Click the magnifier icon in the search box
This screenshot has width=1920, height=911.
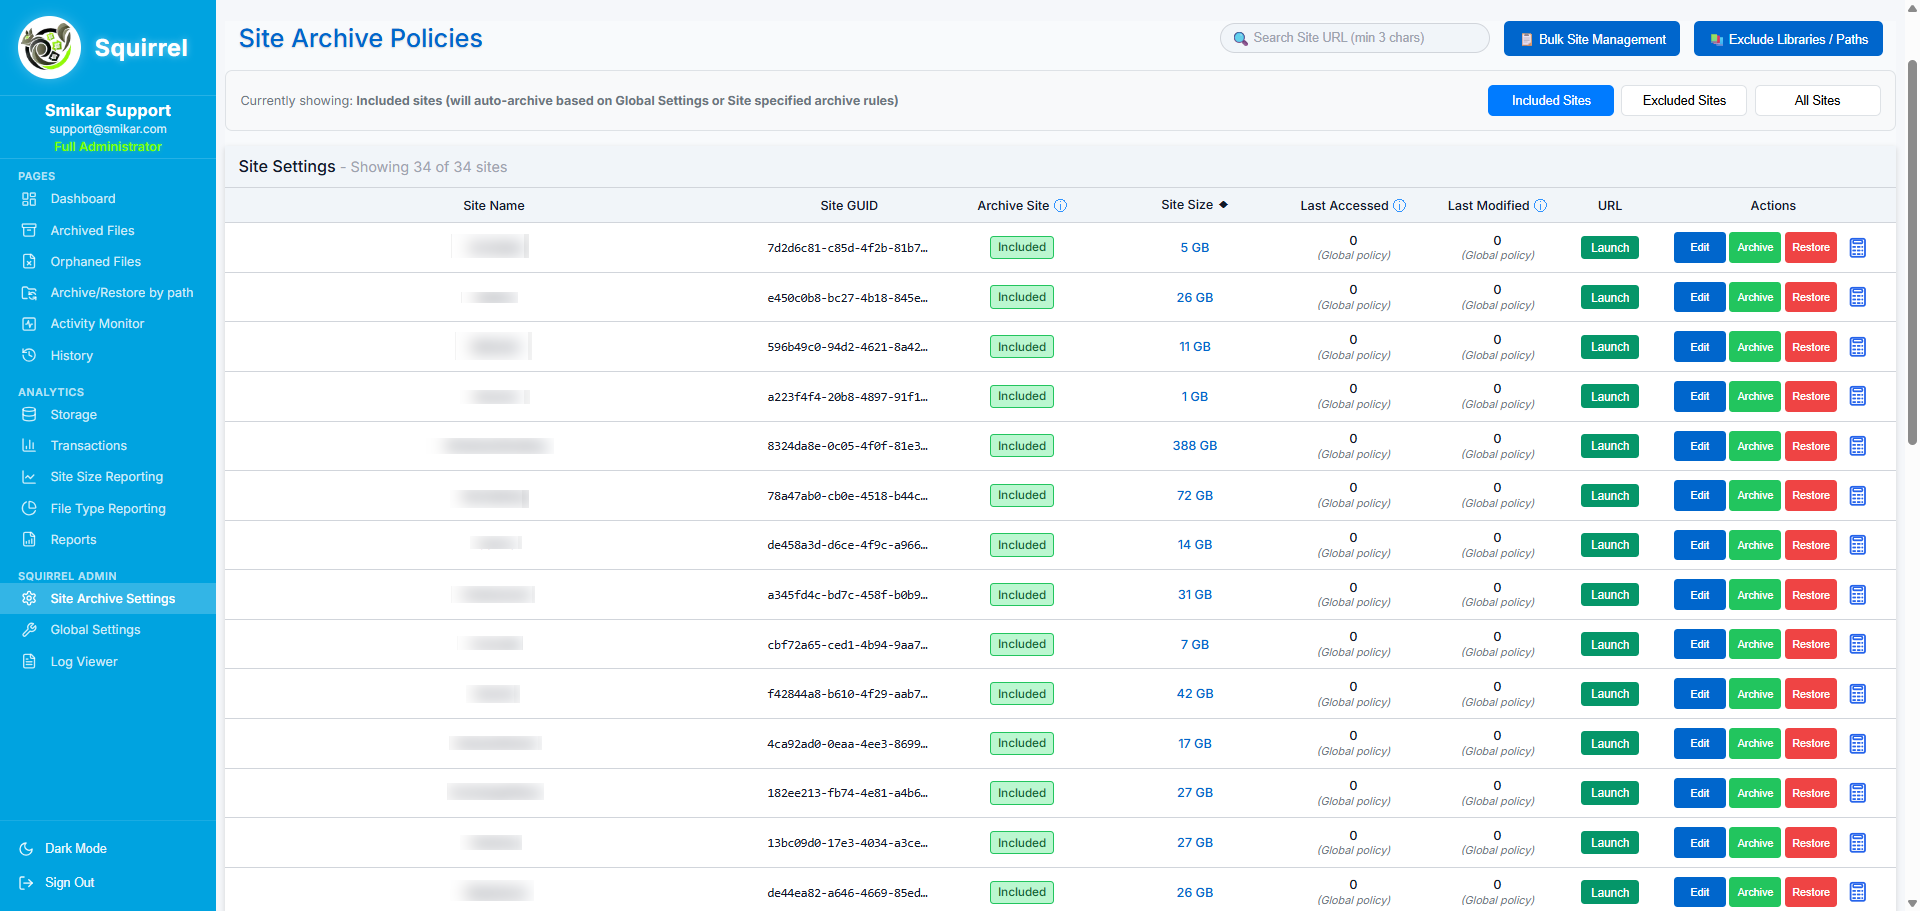[x=1240, y=39]
